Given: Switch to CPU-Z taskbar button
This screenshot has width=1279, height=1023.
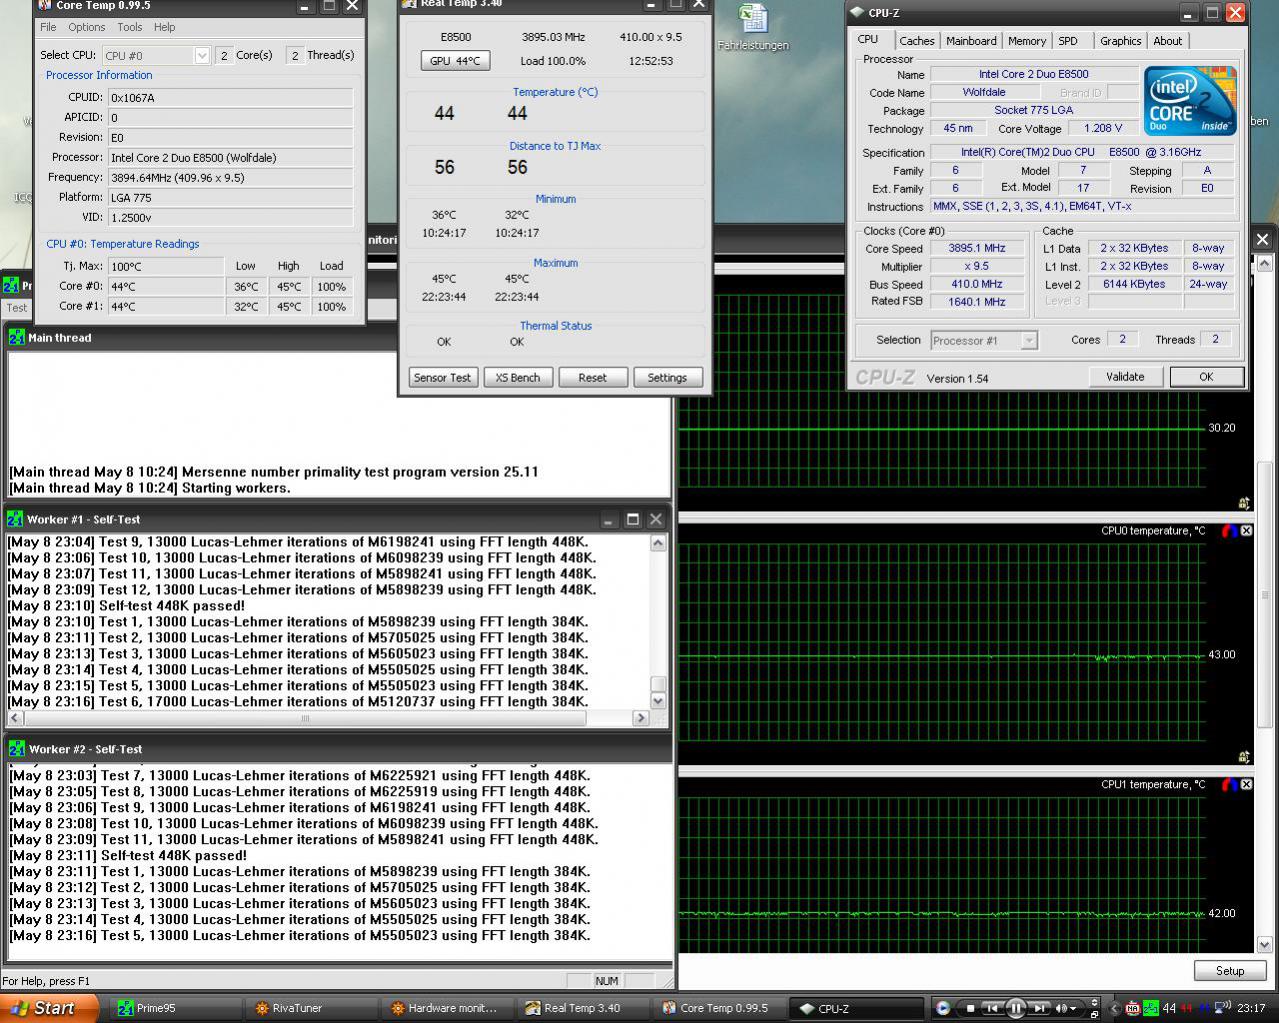Looking at the screenshot, I should (x=856, y=1008).
